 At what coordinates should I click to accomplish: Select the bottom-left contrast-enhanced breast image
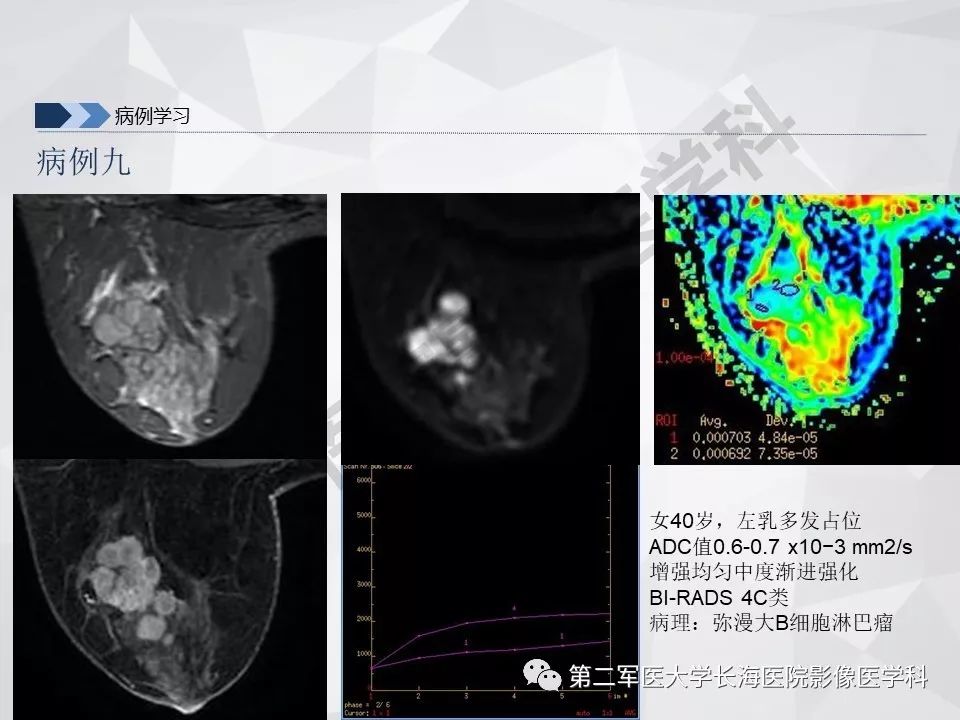click(x=170, y=589)
